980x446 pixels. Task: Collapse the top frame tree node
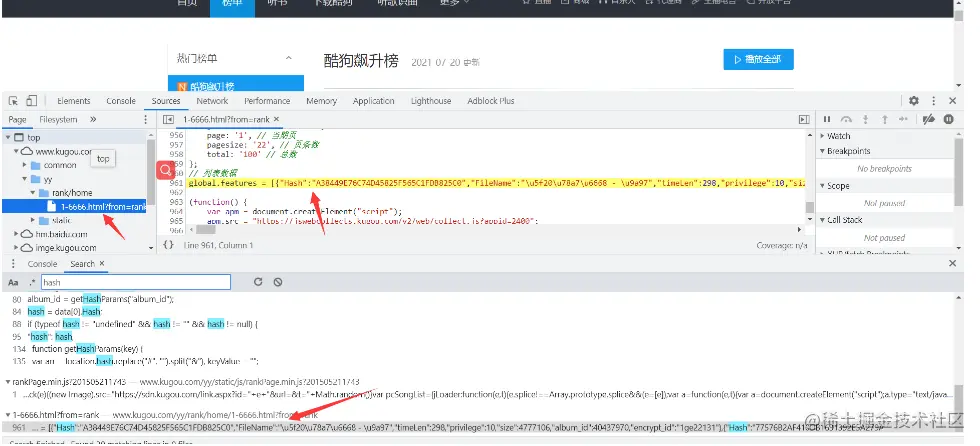(x=8, y=137)
